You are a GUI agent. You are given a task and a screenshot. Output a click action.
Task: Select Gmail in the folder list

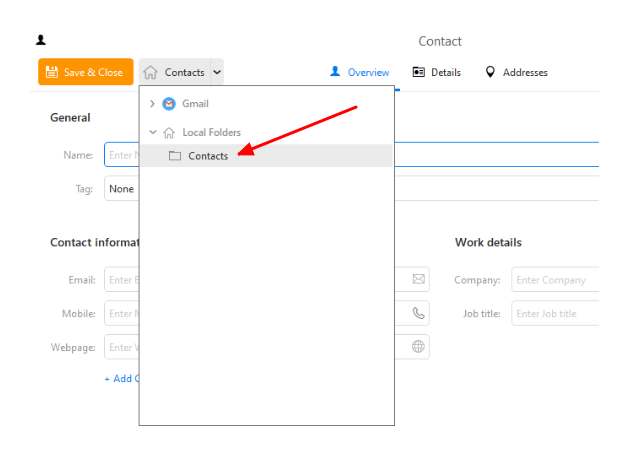click(x=195, y=104)
